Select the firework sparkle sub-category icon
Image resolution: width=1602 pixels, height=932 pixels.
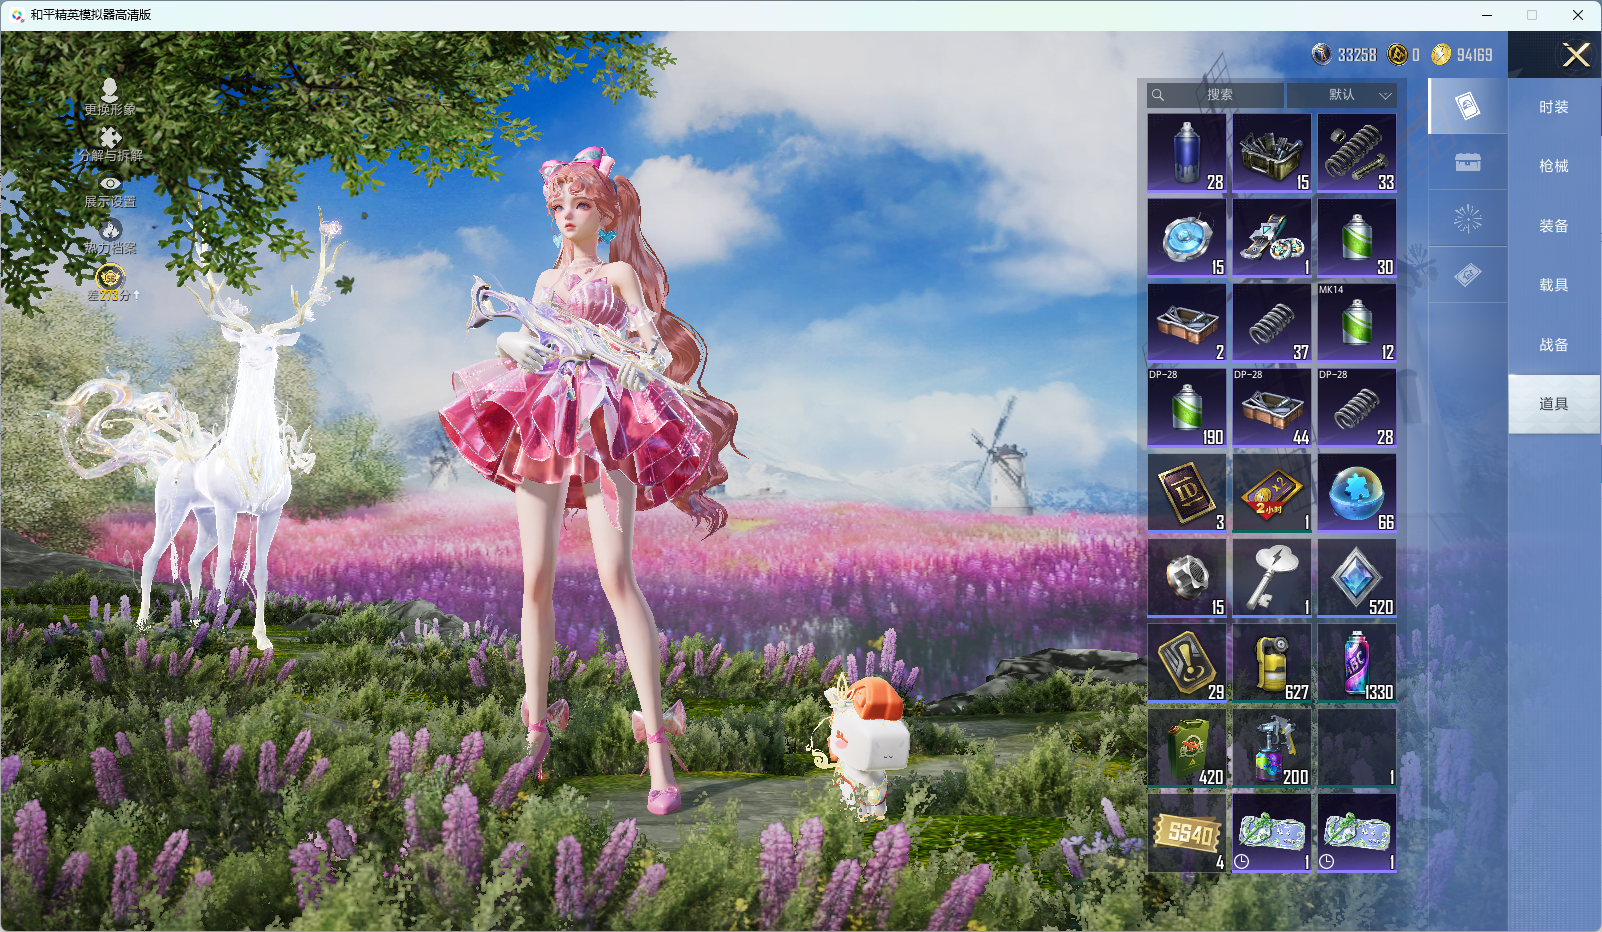(x=1468, y=218)
